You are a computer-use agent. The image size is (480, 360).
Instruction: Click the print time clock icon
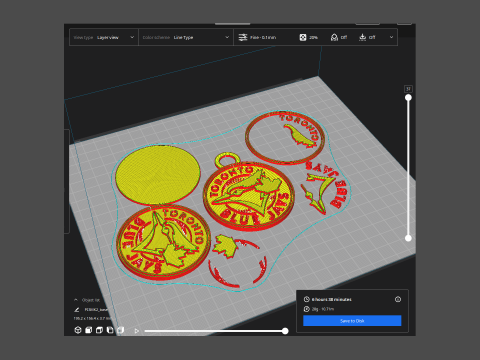(x=307, y=299)
